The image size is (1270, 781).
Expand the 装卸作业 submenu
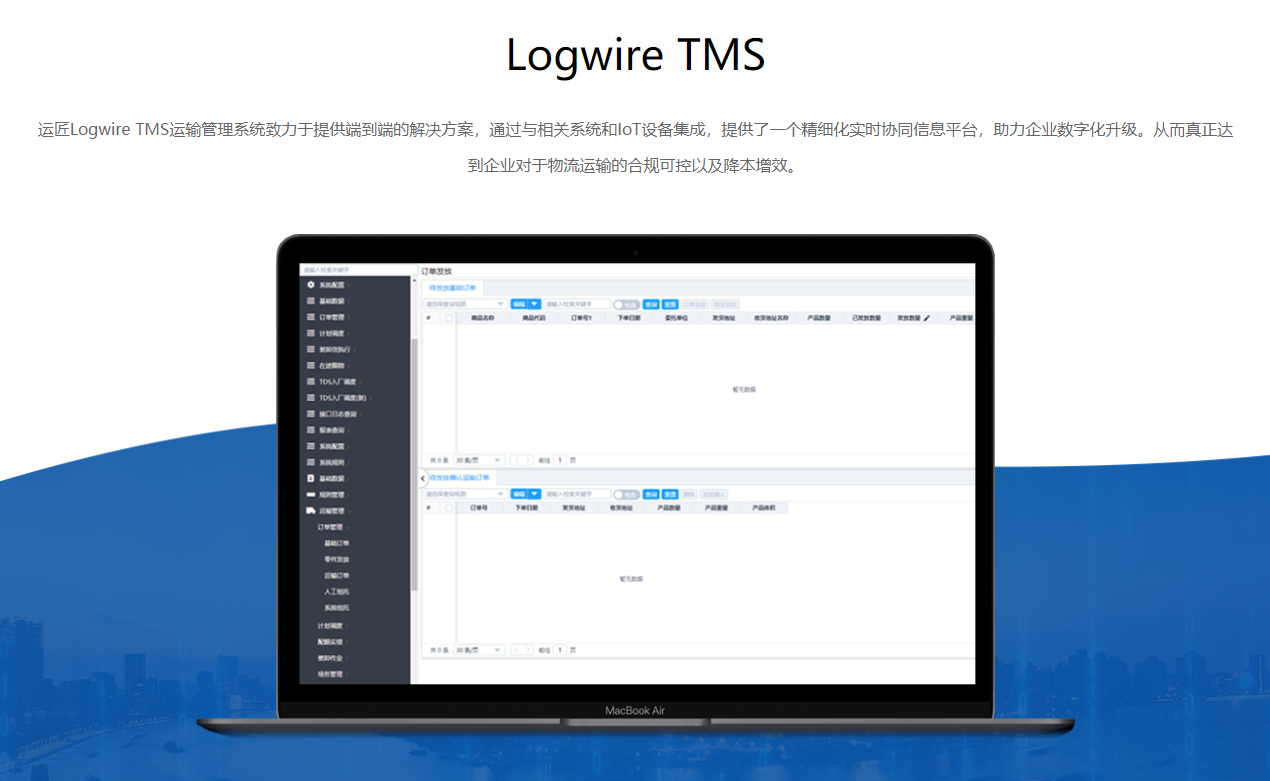point(331,658)
